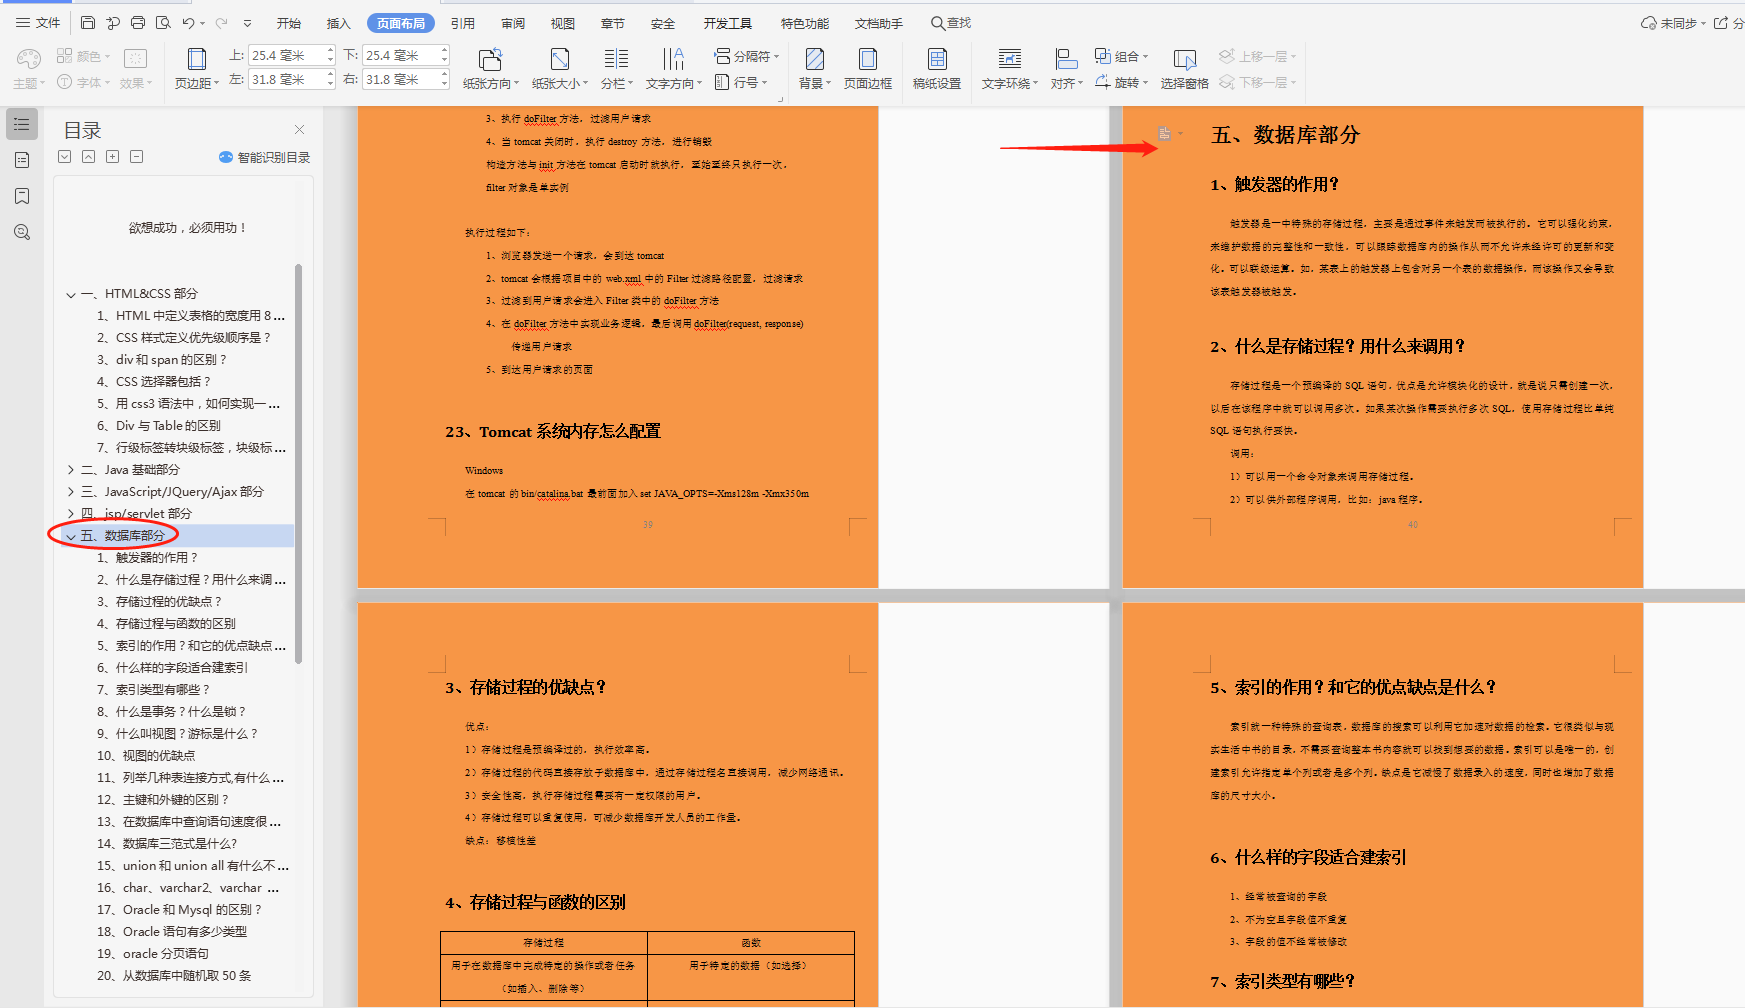Image resolution: width=1745 pixels, height=1008 pixels.
Task: Open the 分隔符 breaks dropdown
Action: point(747,56)
